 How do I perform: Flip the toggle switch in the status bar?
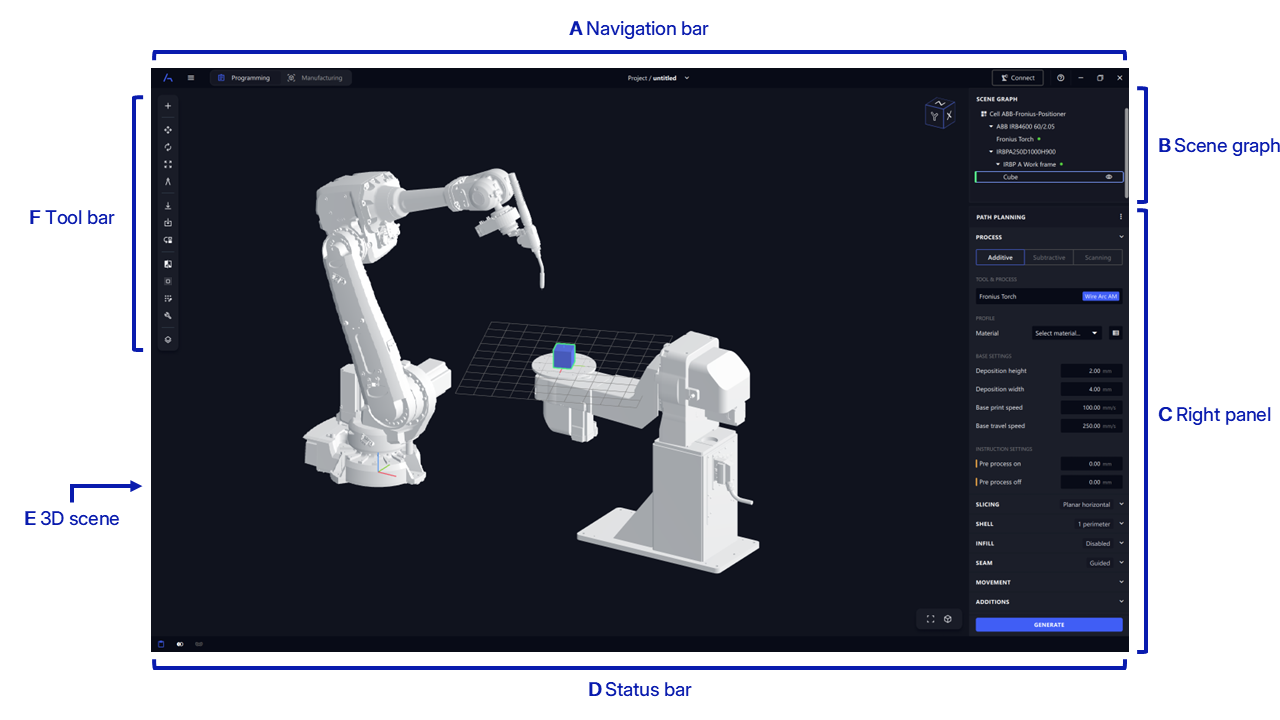(180, 644)
